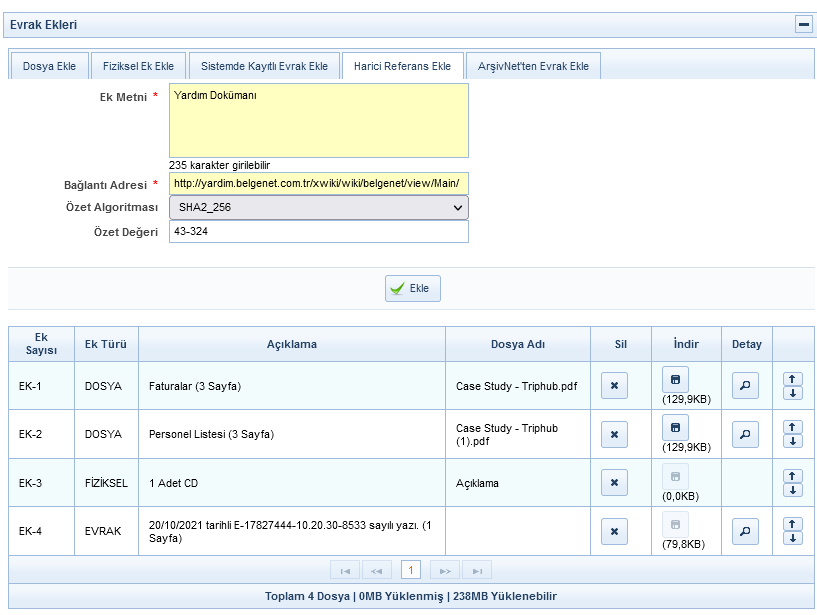The height and width of the screenshot is (615, 817).
Task: Click the page 1 pagination button
Action: tap(410, 570)
